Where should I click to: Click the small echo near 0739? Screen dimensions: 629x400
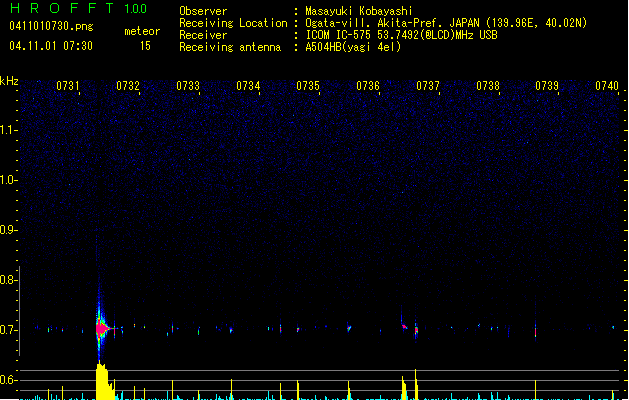click(x=536, y=333)
